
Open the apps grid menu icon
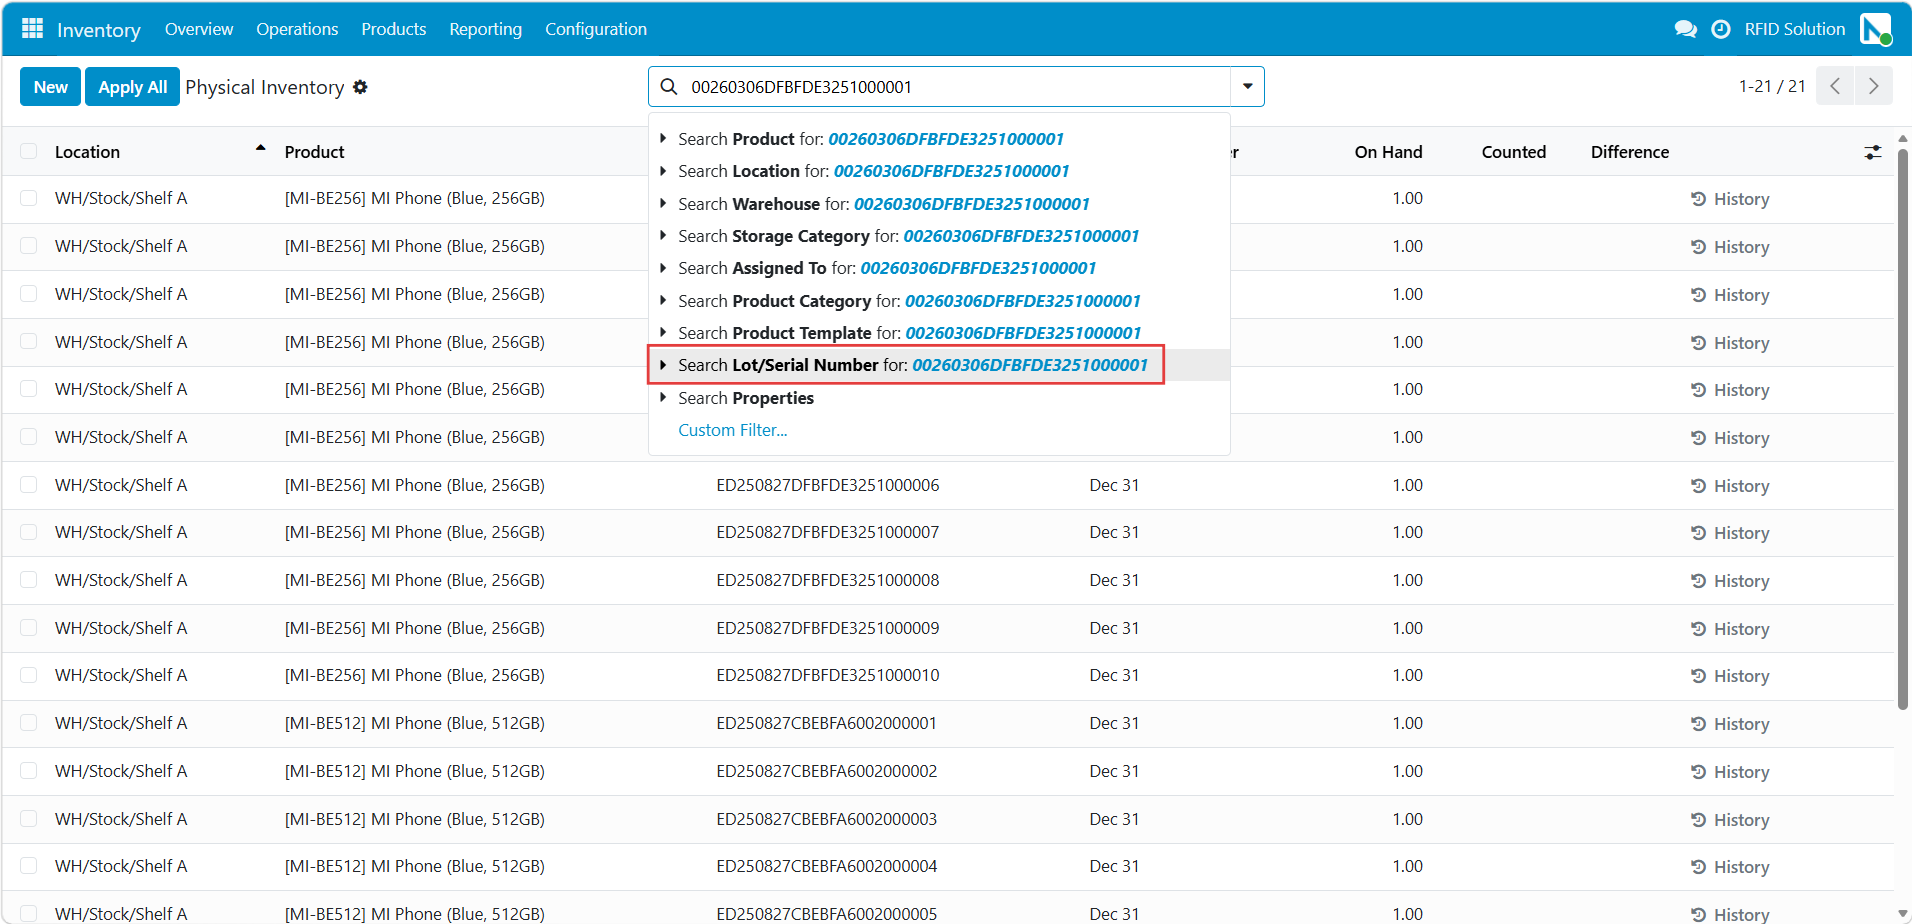click(32, 29)
